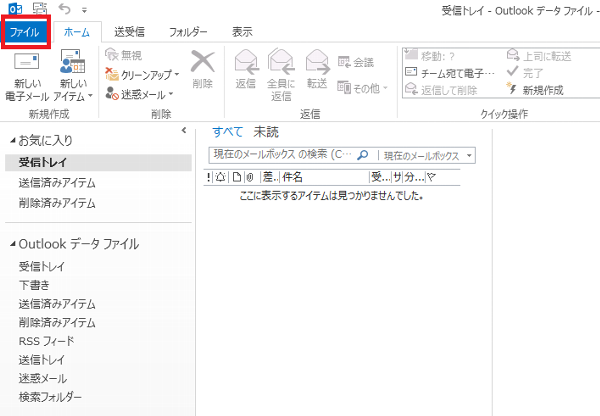Click the magnifier search icon
This screenshot has height=416, width=600.
point(363,155)
